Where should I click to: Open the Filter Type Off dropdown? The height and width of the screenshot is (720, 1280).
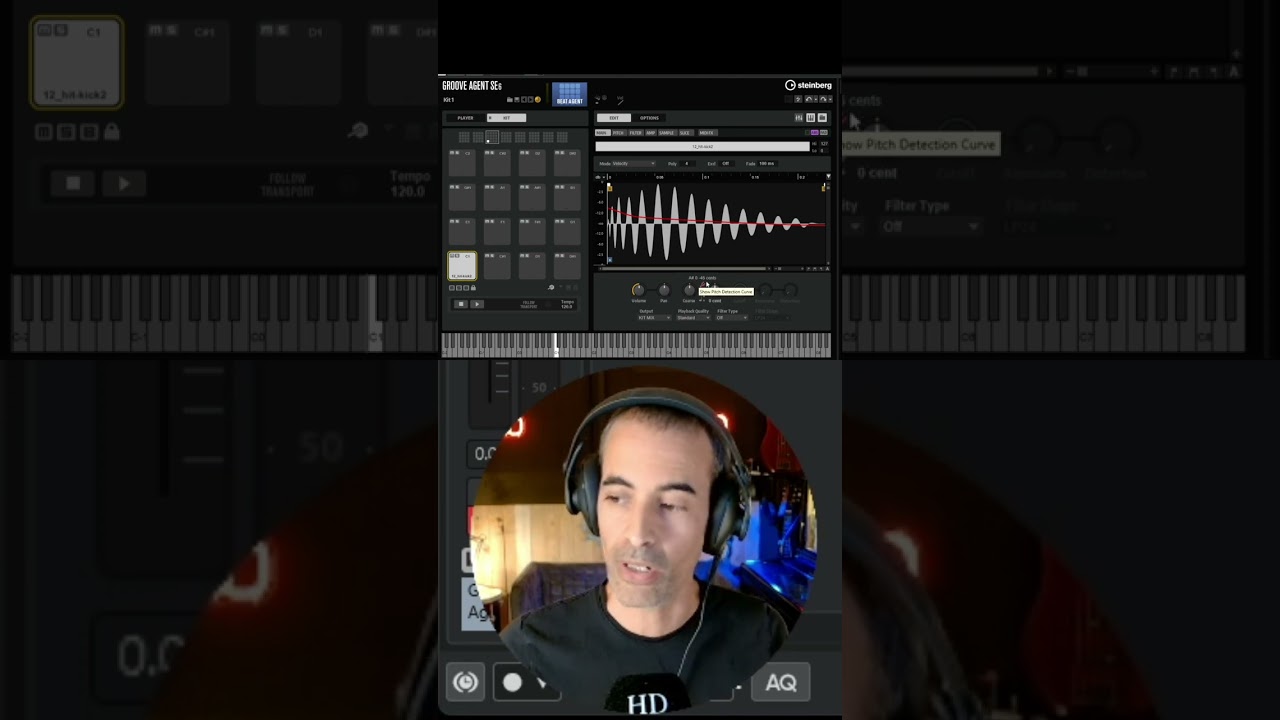click(x=732, y=317)
